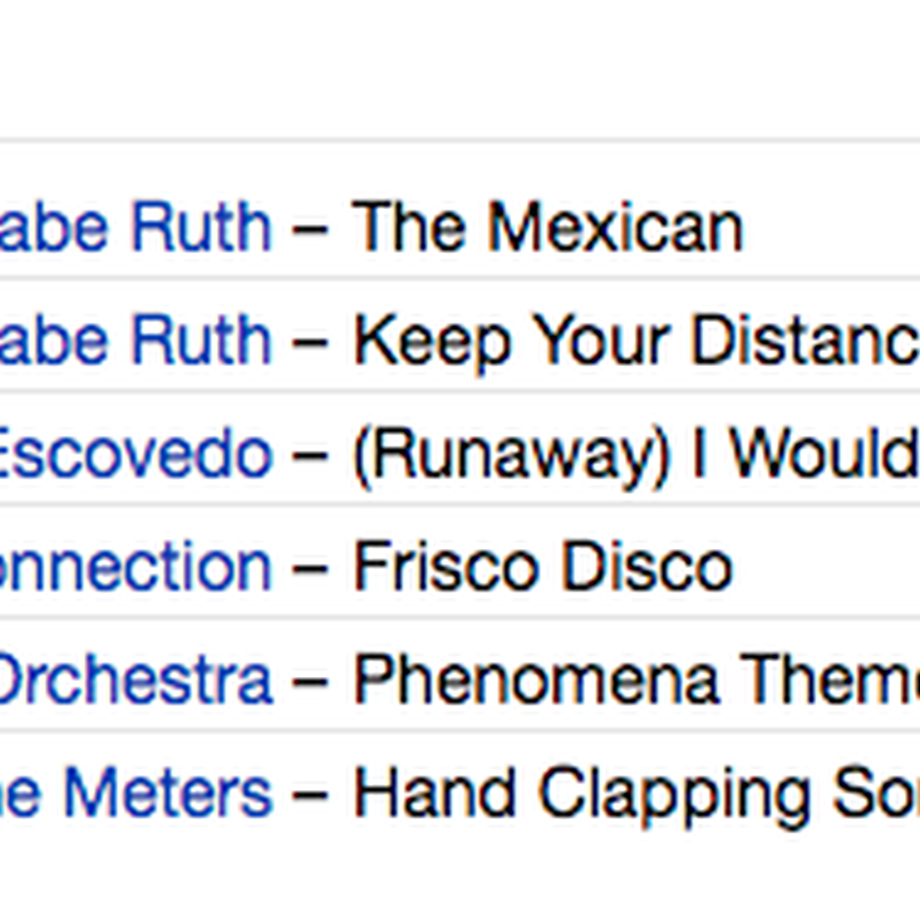Click the Phenomena Theme track title
This screenshot has width=920, height=920.
point(636,681)
